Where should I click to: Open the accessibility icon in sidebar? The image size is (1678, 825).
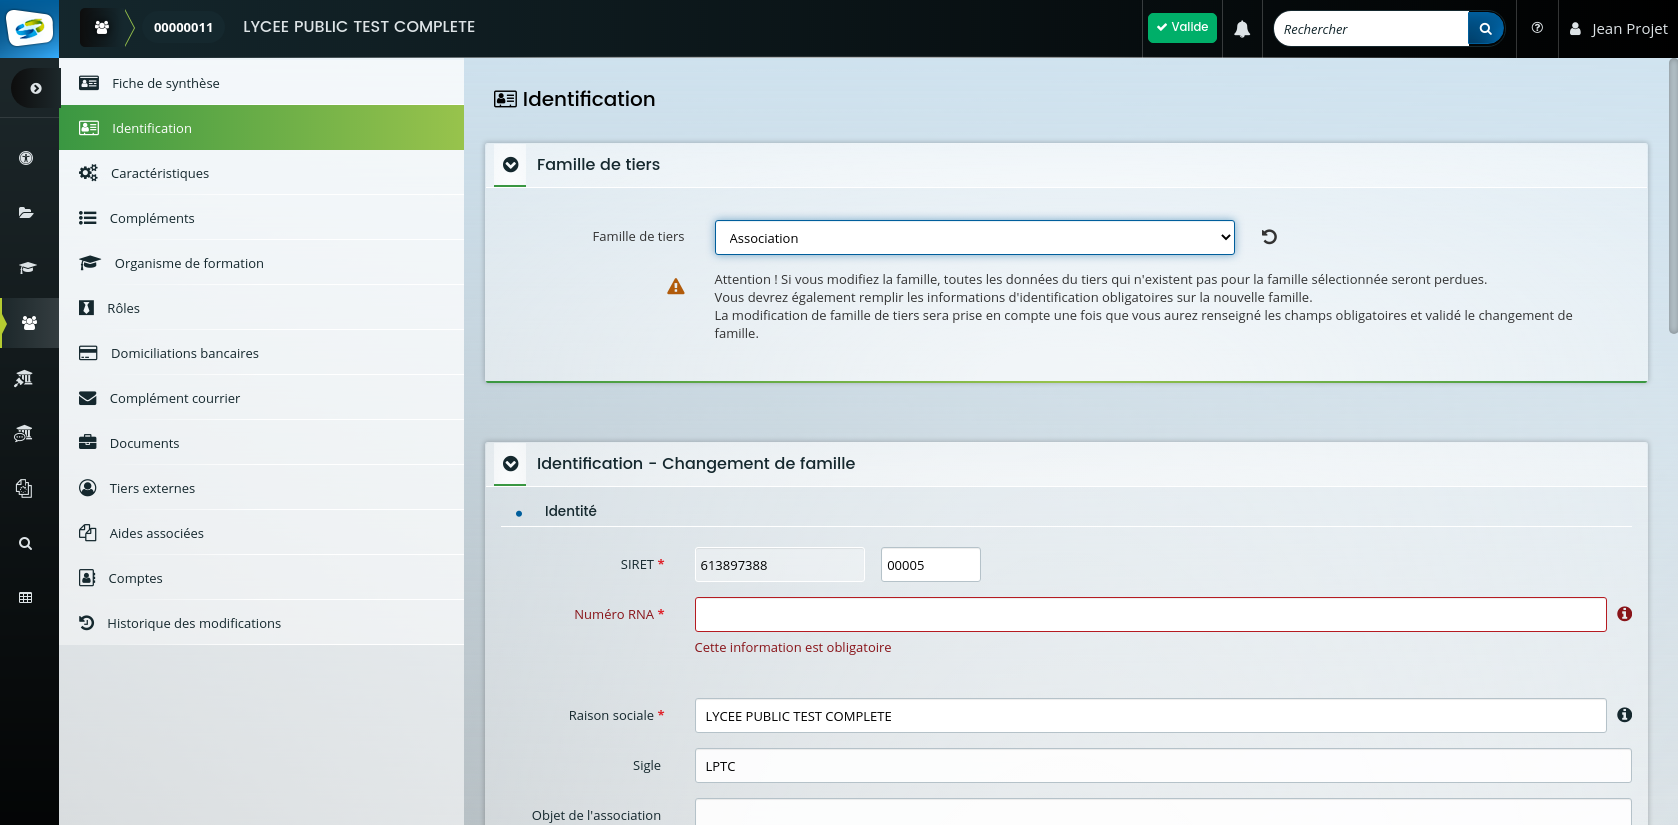click(x=26, y=158)
